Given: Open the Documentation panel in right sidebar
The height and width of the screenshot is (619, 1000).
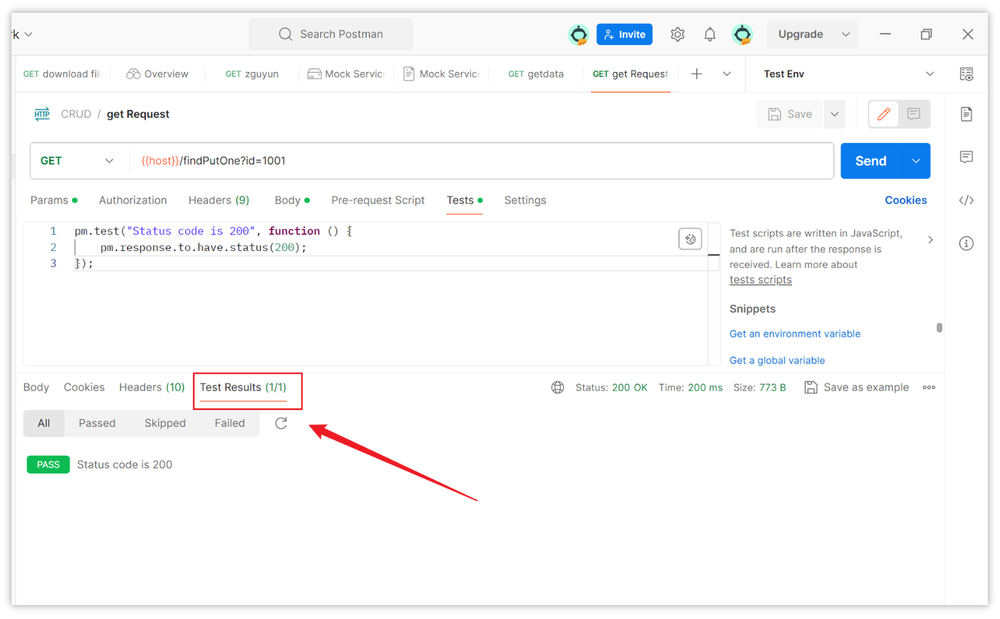Looking at the screenshot, I should tap(966, 114).
